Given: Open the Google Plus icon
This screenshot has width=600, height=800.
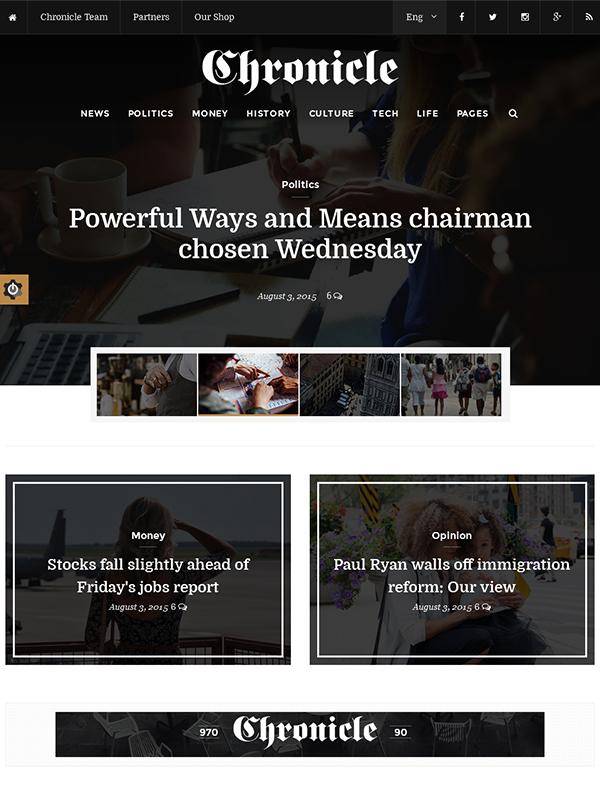Looking at the screenshot, I should [x=557, y=17].
